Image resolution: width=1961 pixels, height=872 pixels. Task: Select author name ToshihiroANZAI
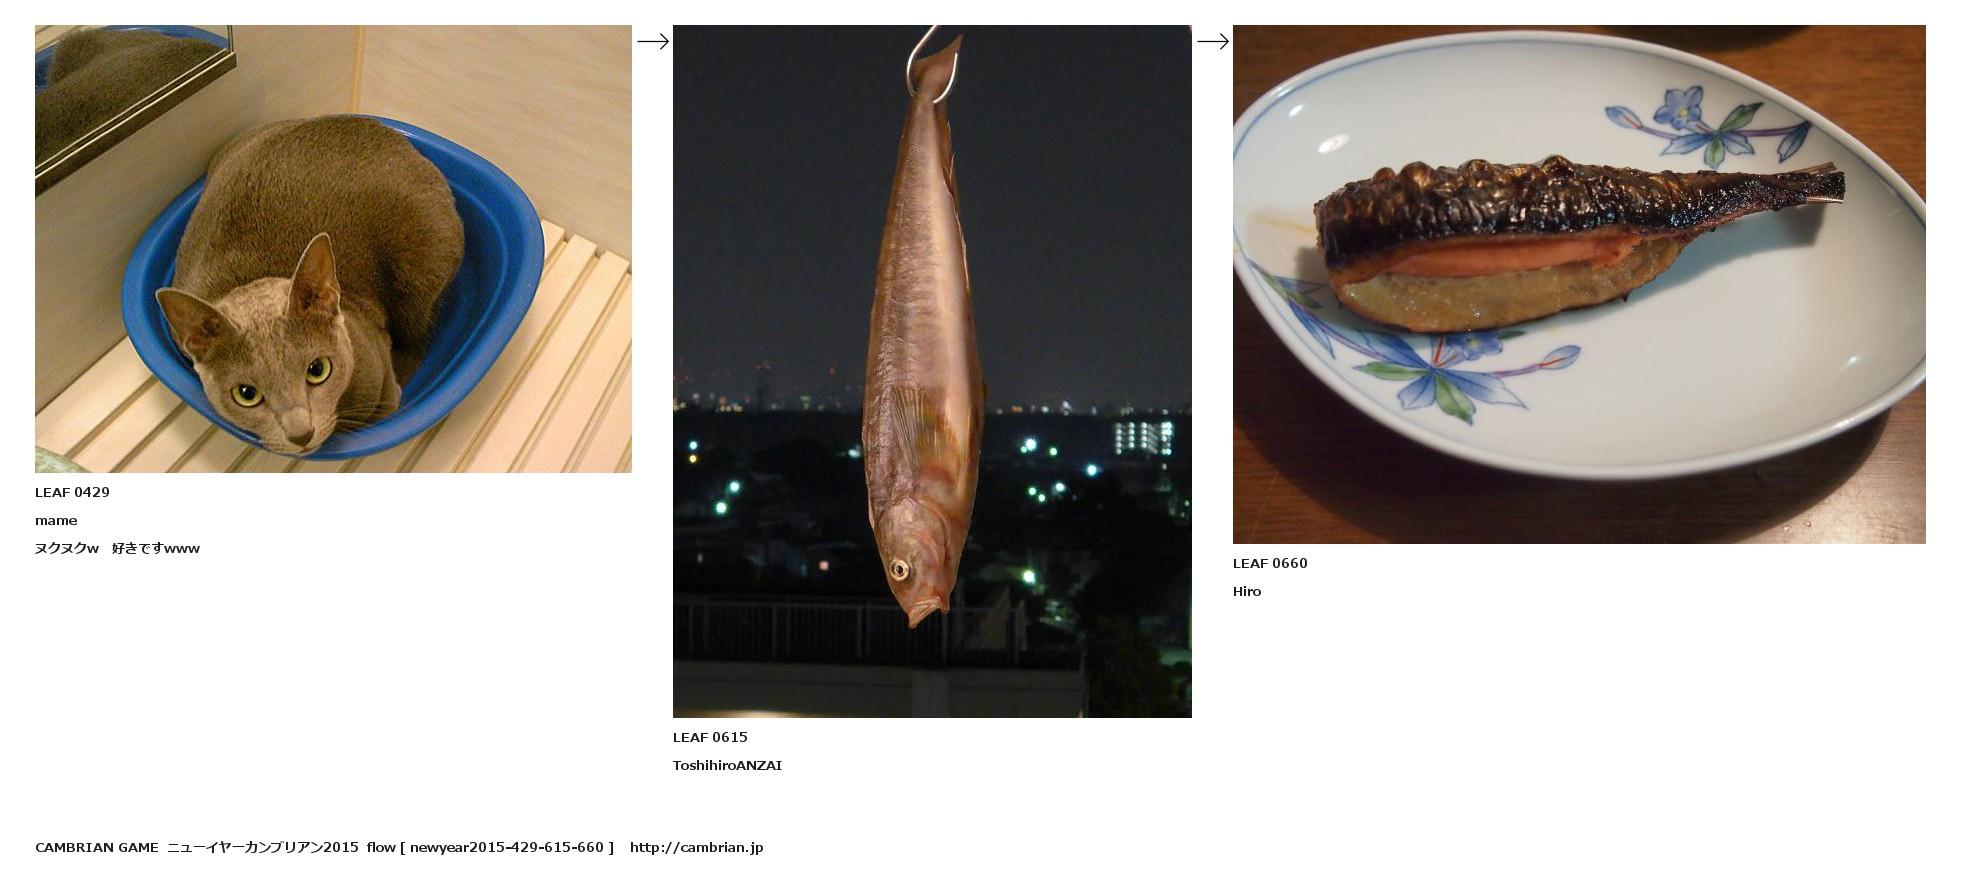click(x=727, y=765)
